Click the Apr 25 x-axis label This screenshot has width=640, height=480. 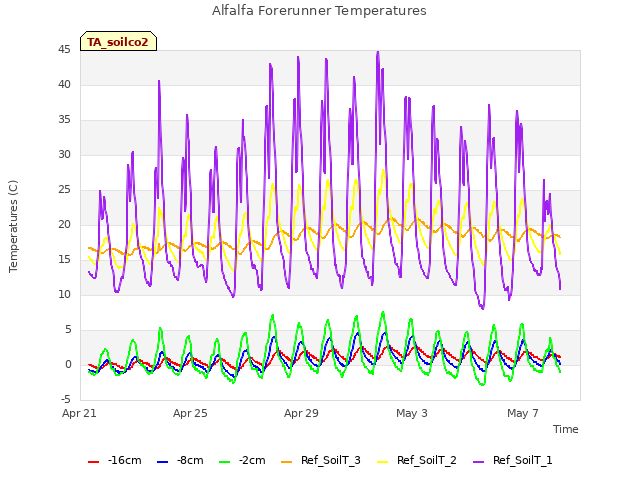pyautogui.click(x=190, y=413)
